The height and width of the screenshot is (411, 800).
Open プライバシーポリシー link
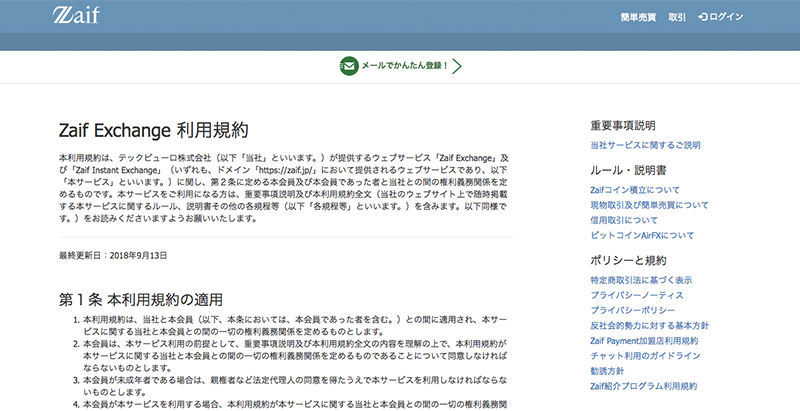click(x=633, y=310)
